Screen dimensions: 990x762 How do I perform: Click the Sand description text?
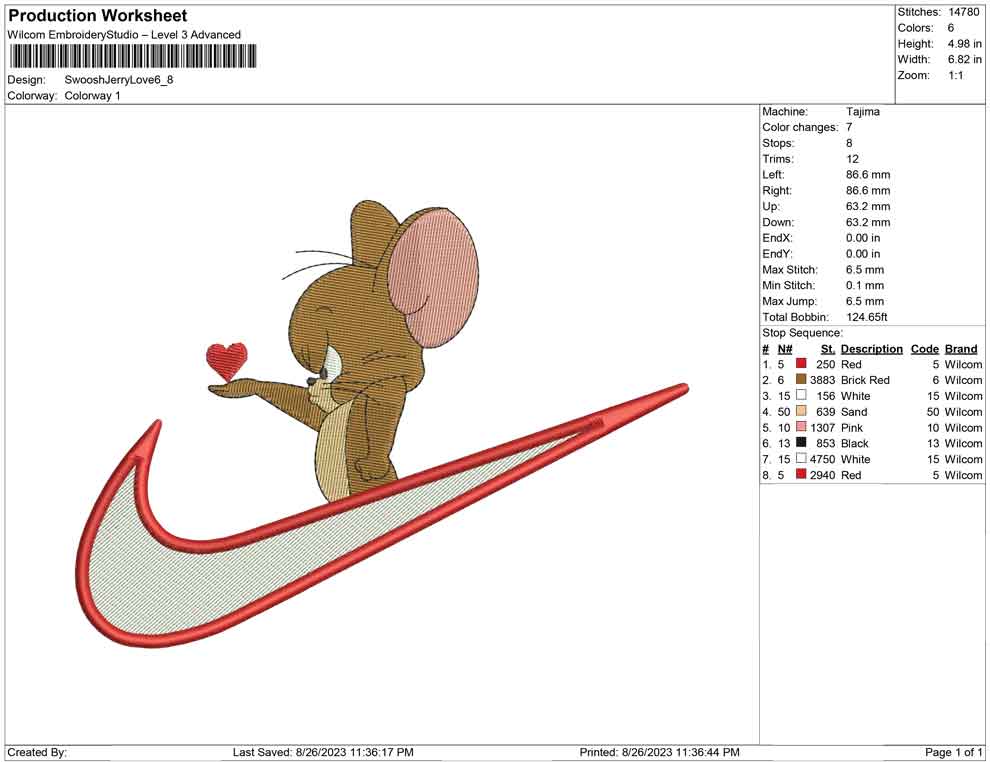854,412
